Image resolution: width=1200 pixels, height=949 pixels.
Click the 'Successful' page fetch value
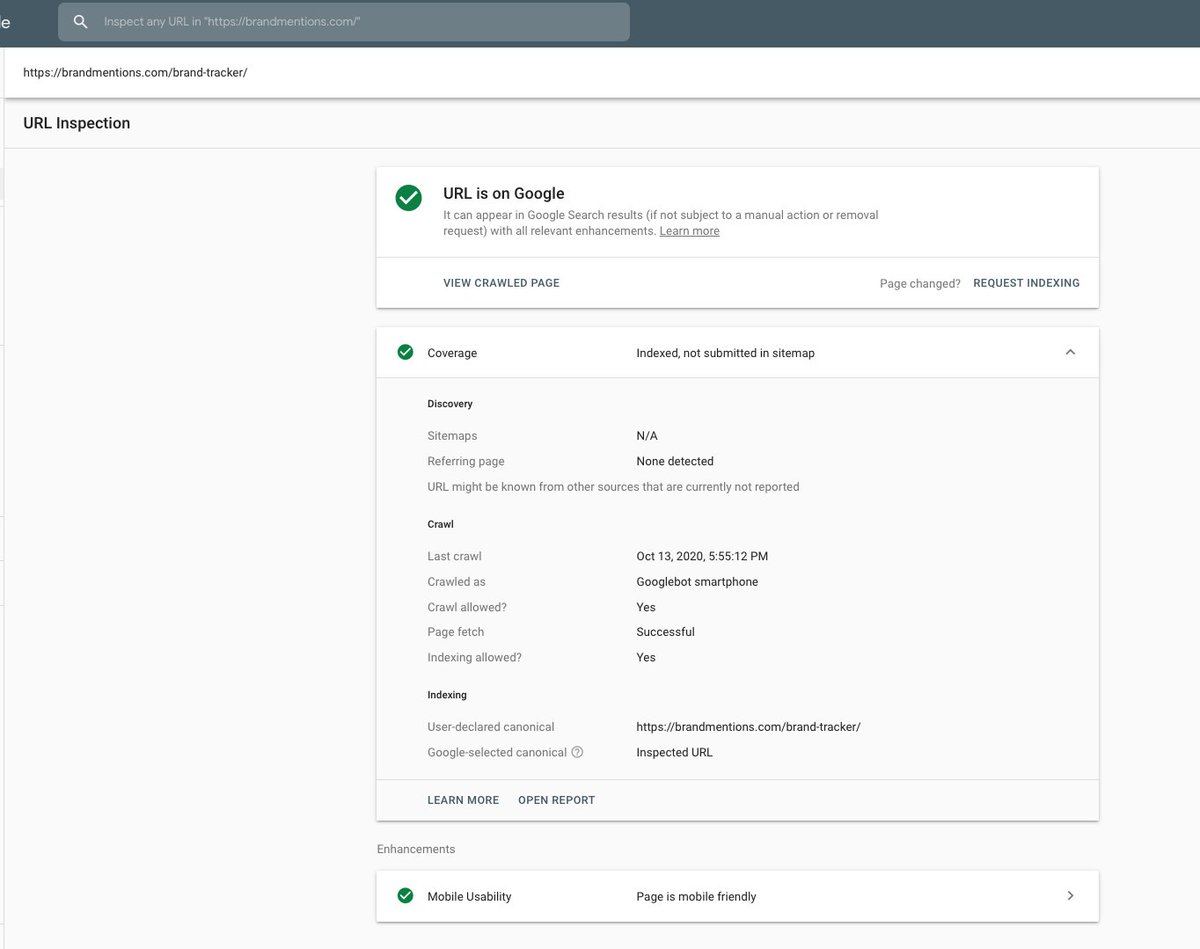click(x=665, y=632)
